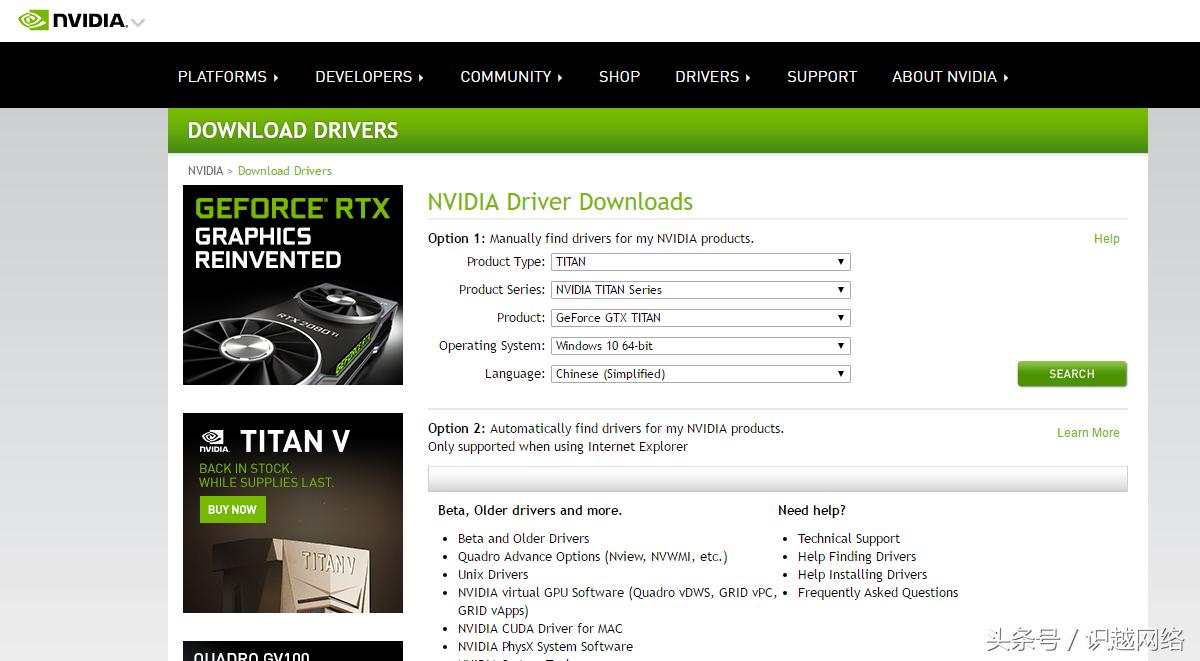Open the Product dropdown showing GeForce GTX TITAN
This screenshot has height=661, width=1200.
(x=700, y=318)
